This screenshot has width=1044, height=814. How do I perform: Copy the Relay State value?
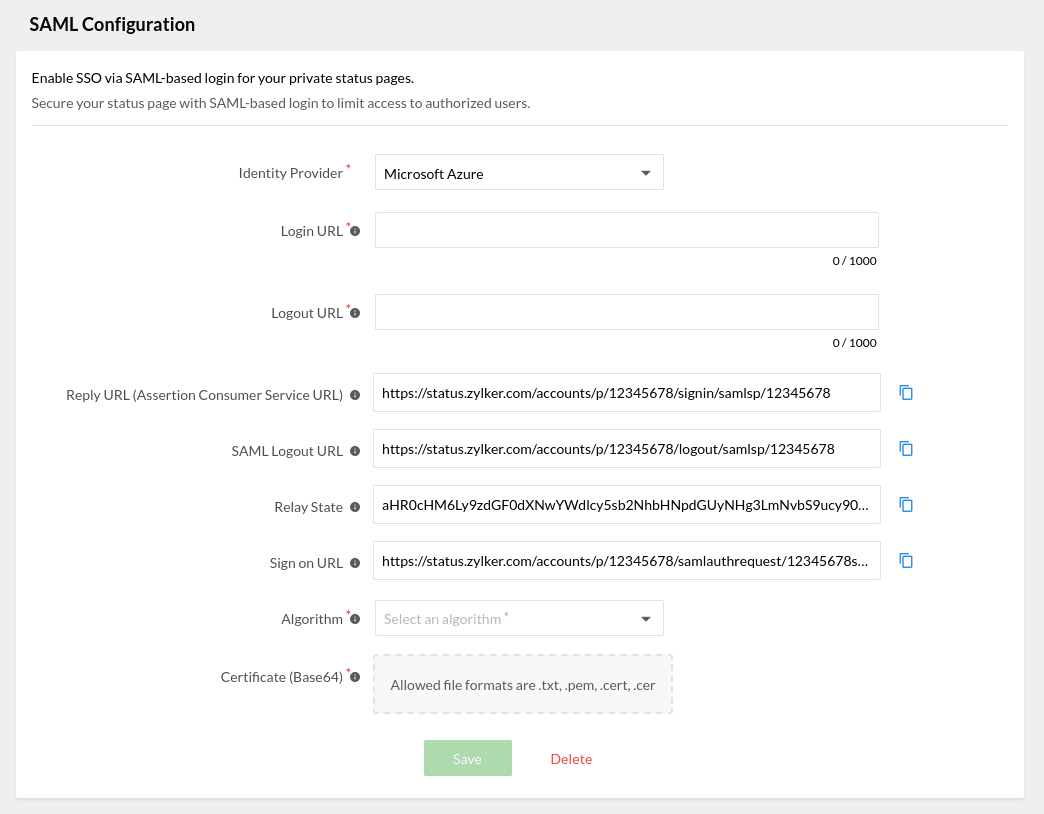pos(906,505)
